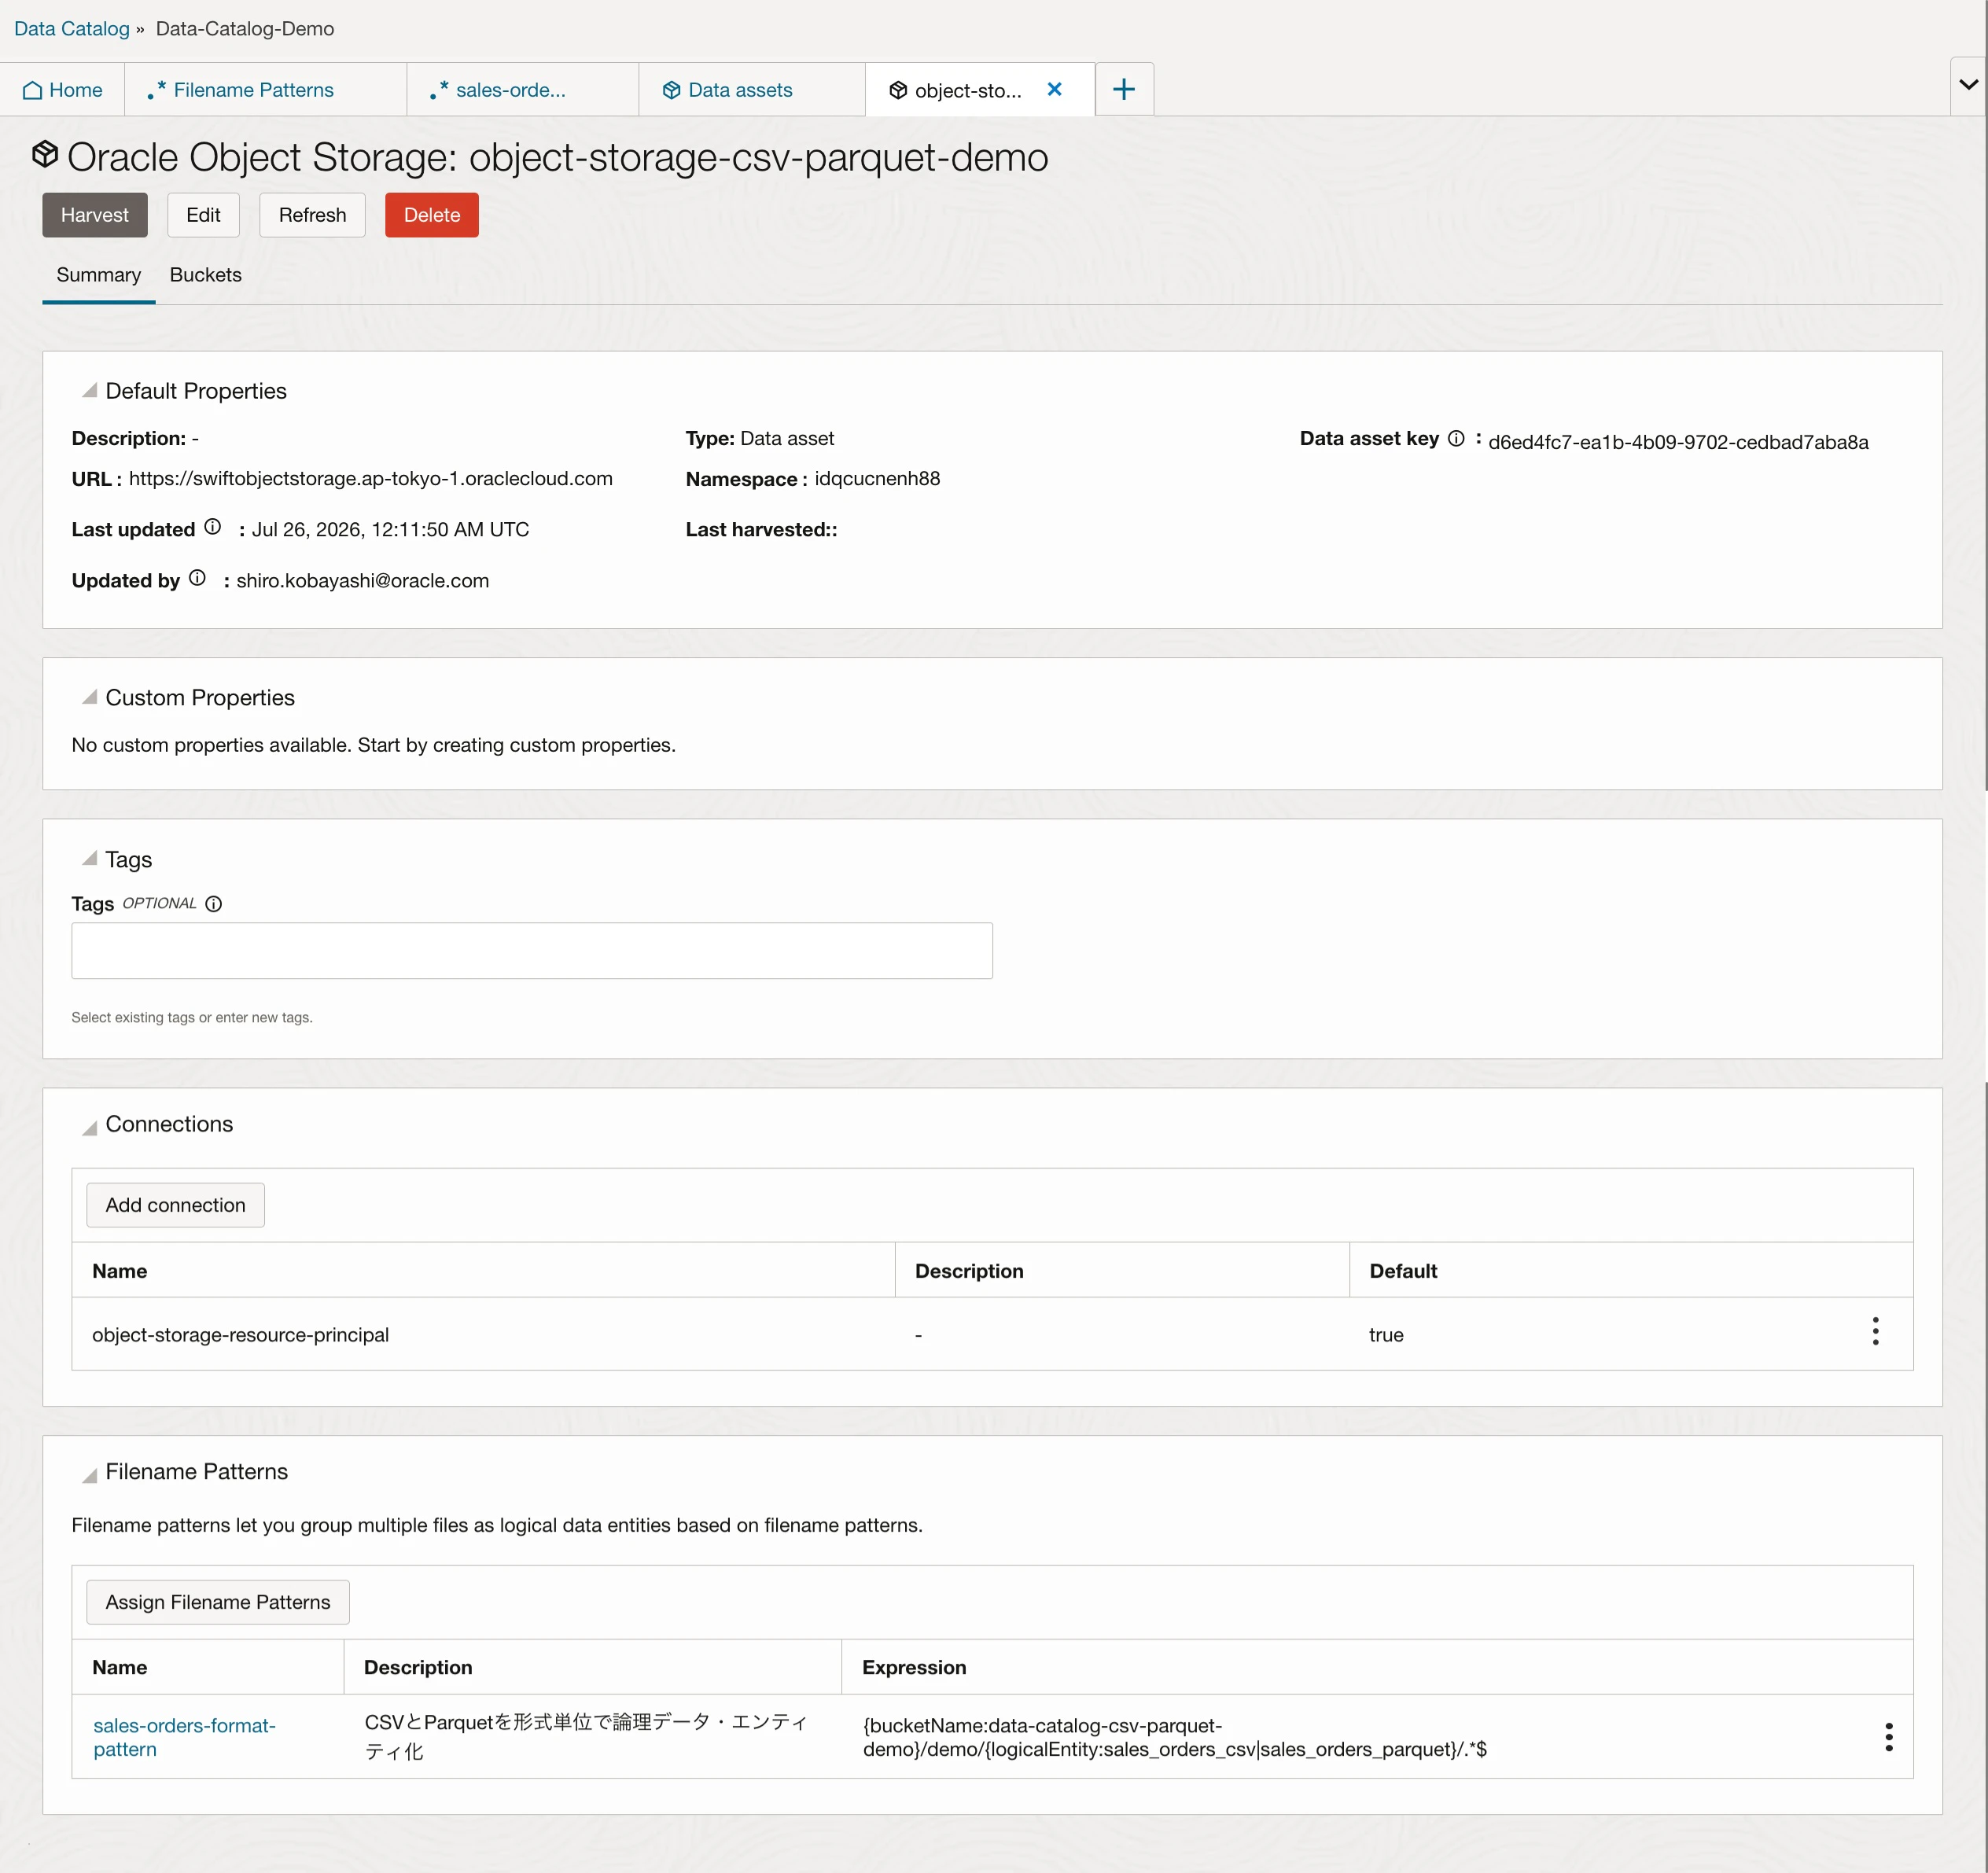Refresh the data asset details
The width and height of the screenshot is (1988, 1873).
pyautogui.click(x=312, y=215)
